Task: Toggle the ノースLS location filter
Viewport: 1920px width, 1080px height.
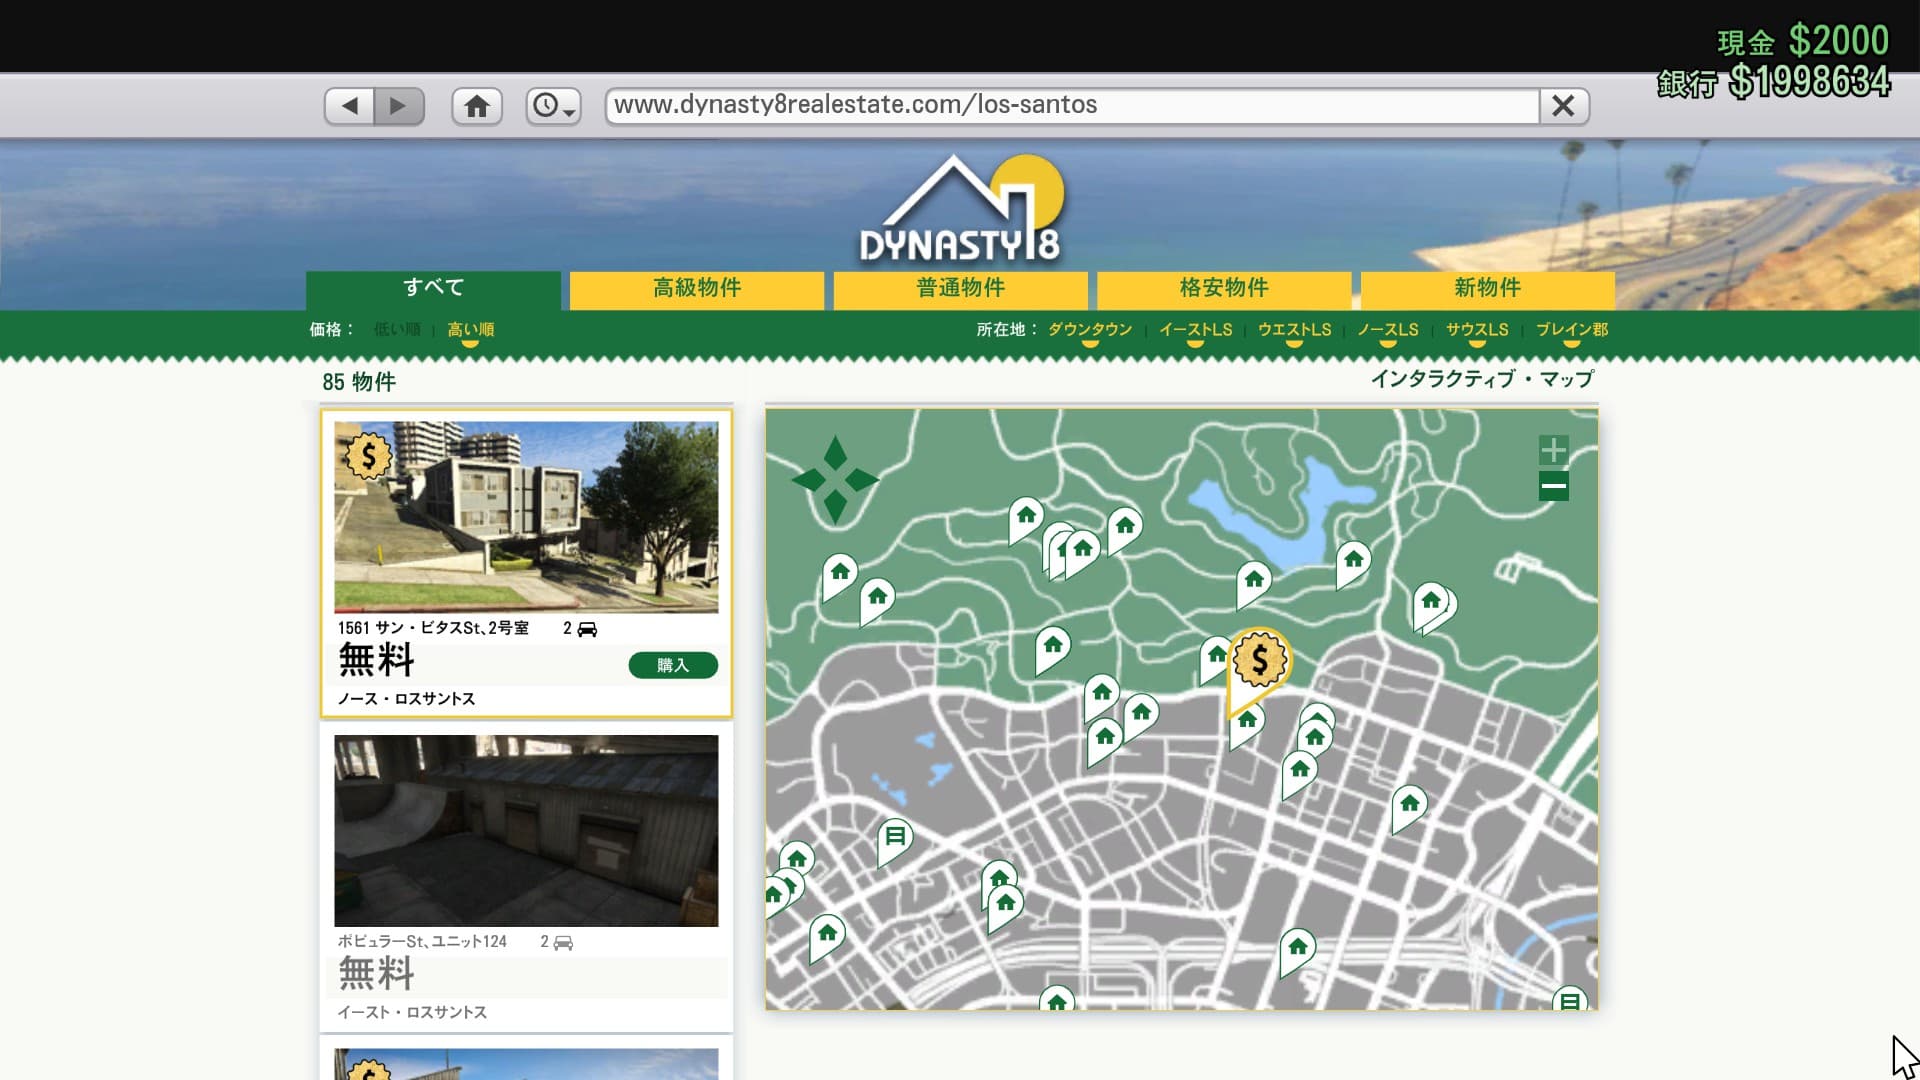Action: click(1388, 330)
